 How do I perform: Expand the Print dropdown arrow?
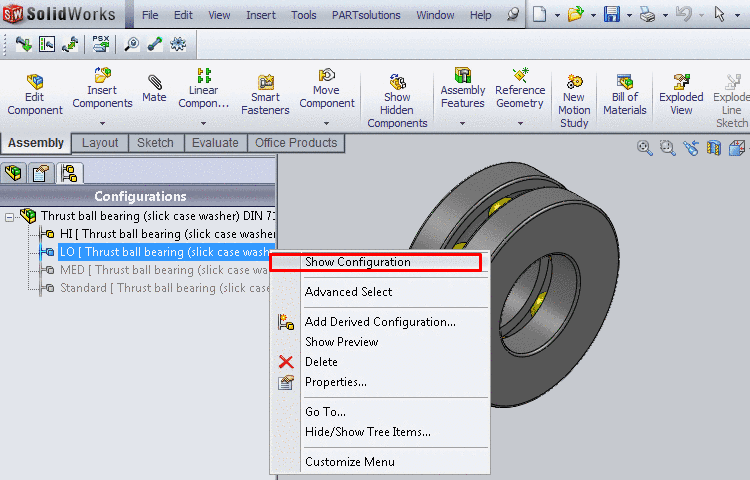click(x=665, y=16)
